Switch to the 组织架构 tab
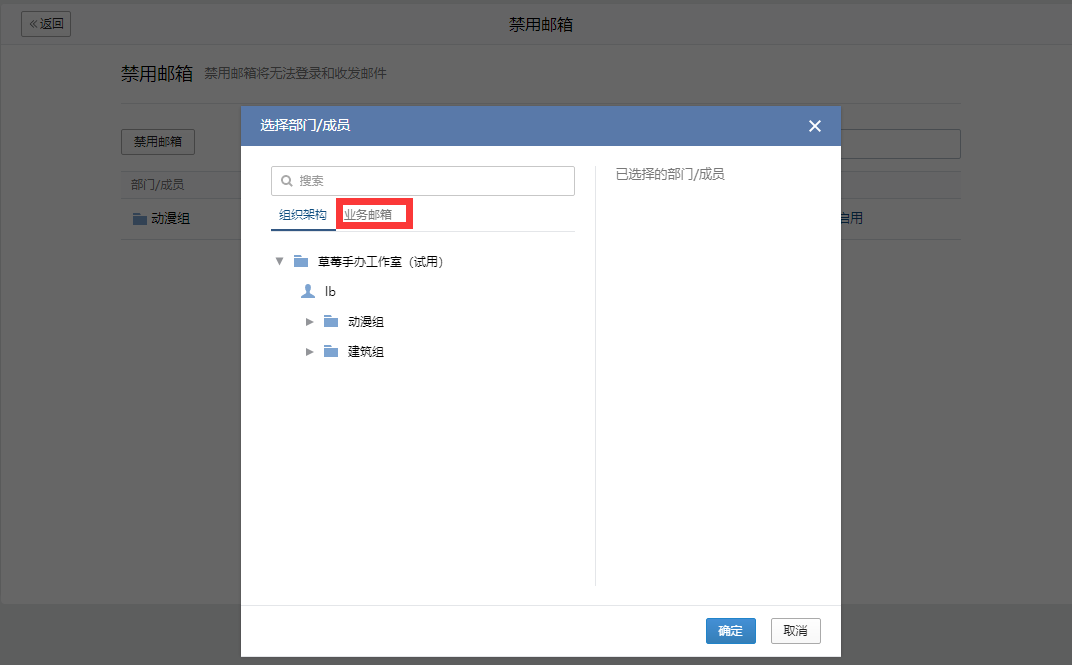Image resolution: width=1072 pixels, height=665 pixels. point(302,215)
